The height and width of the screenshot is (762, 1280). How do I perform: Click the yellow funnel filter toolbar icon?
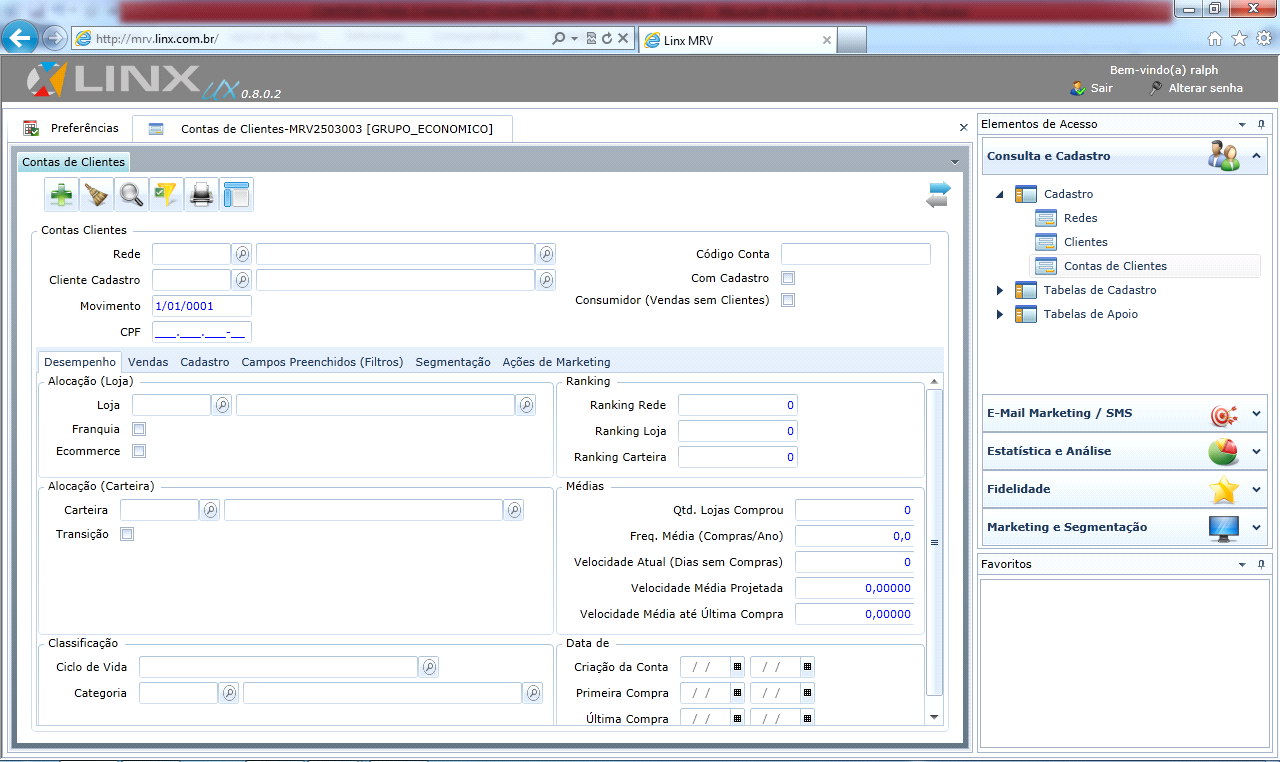coord(167,194)
